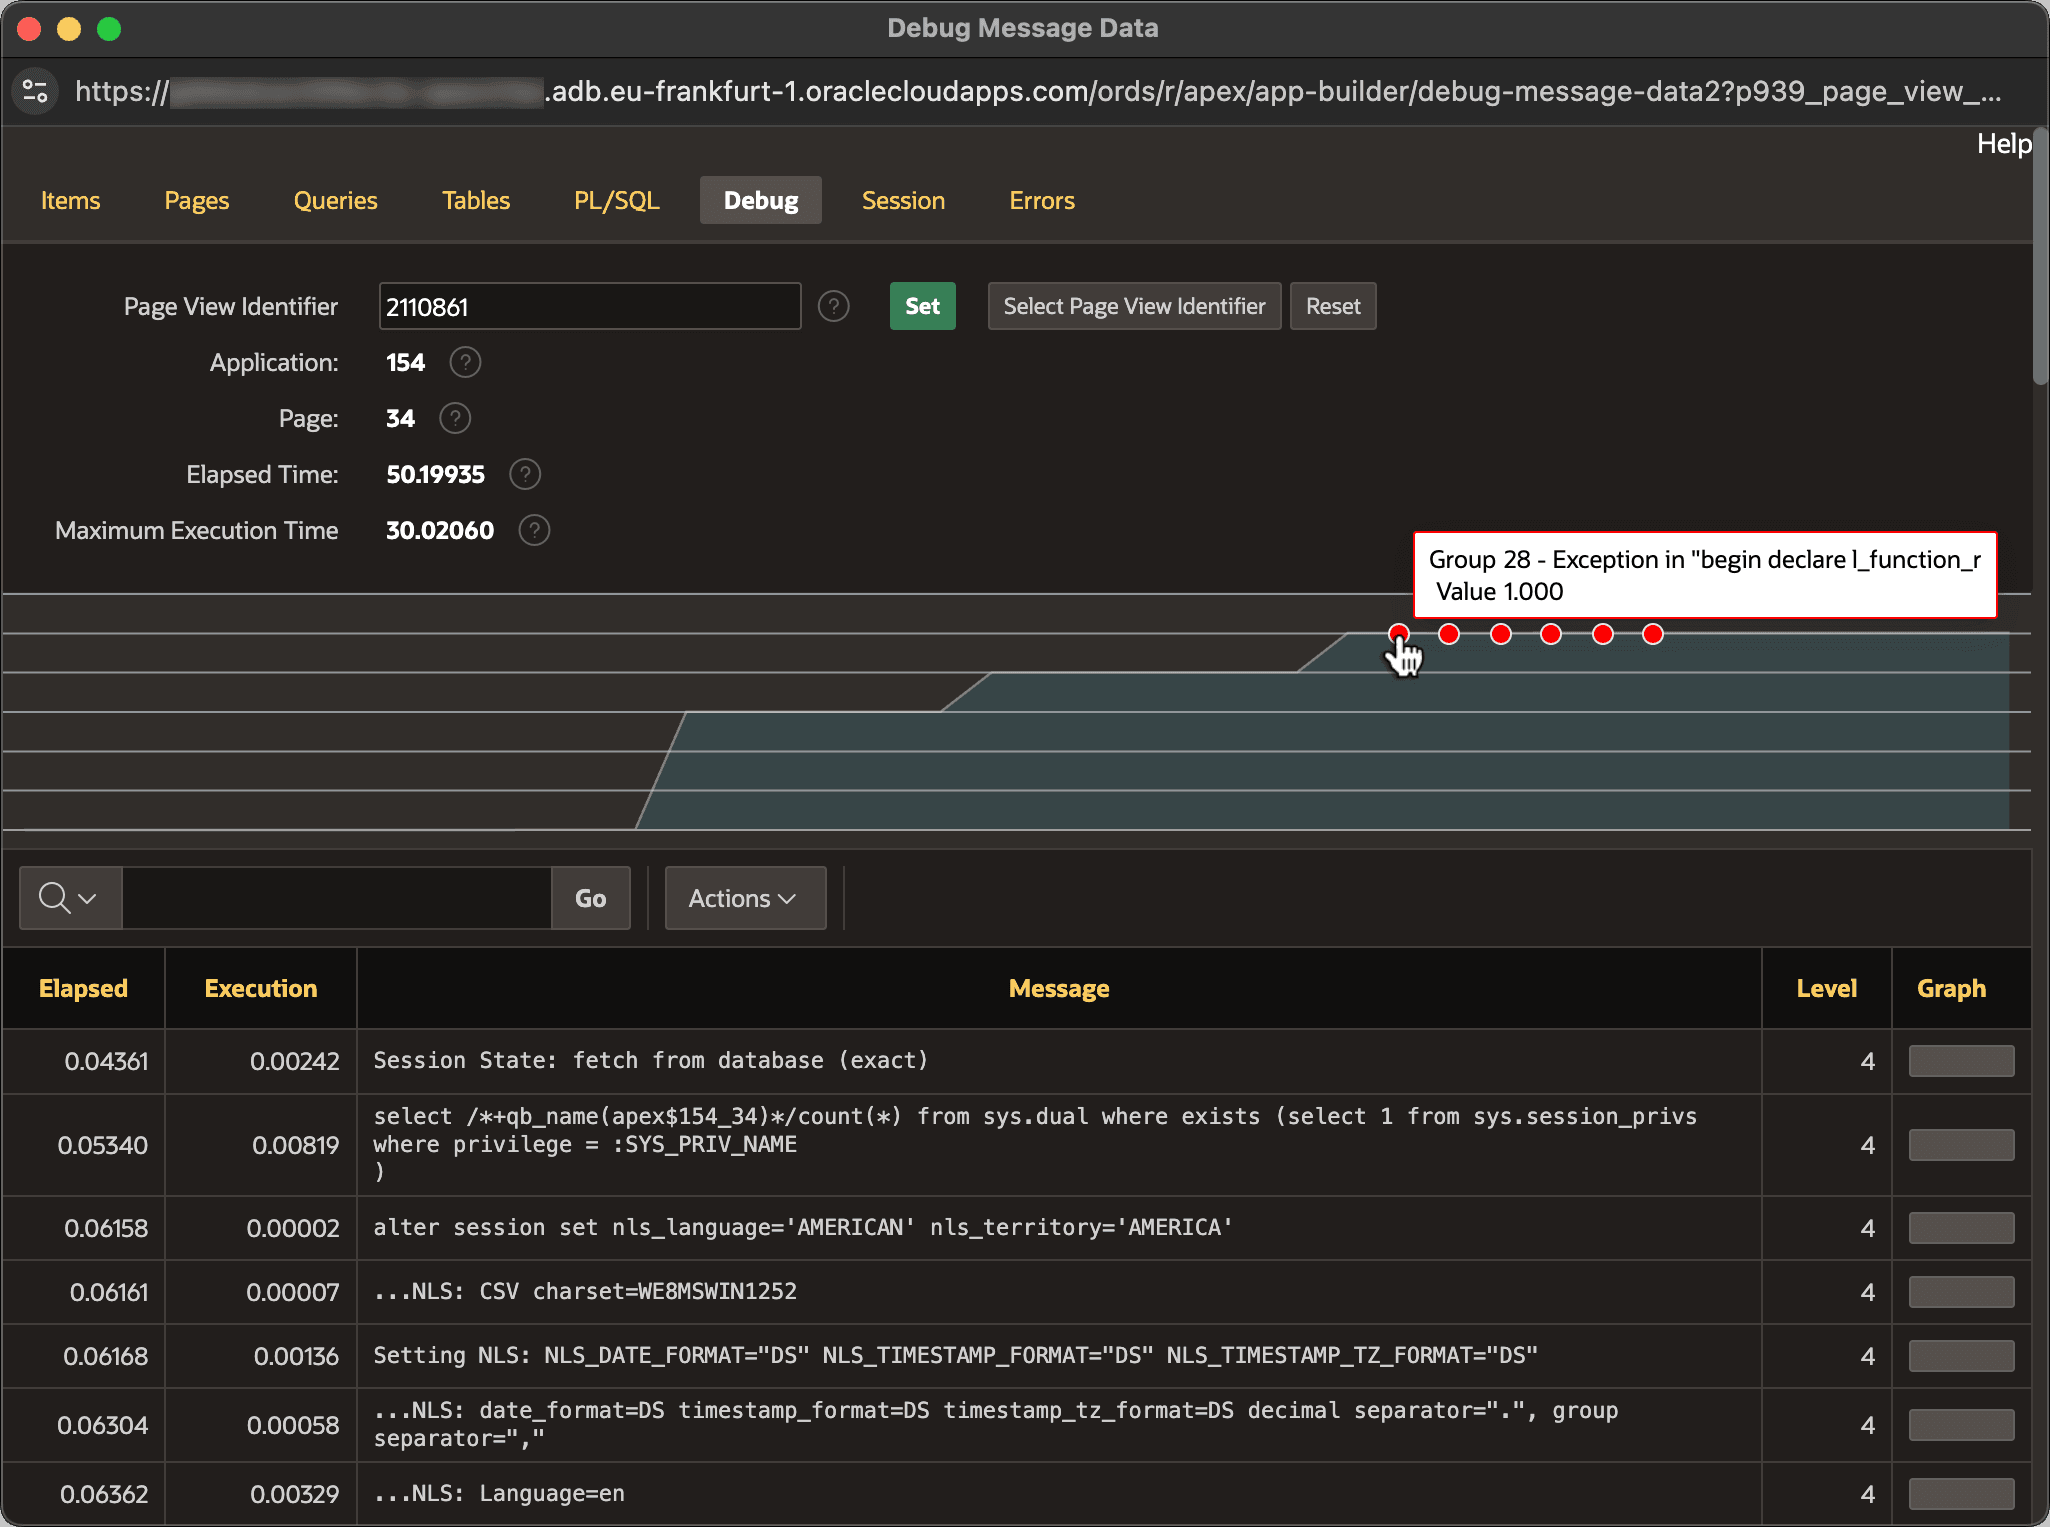
Task: Open the Queries tab
Action: point(335,200)
